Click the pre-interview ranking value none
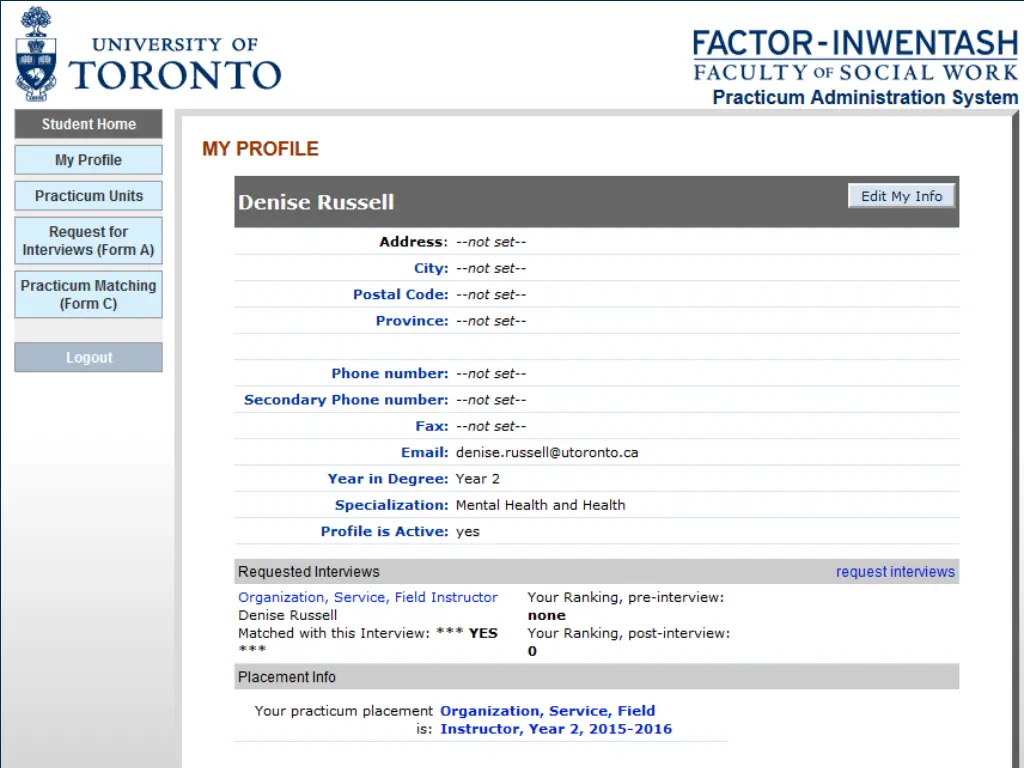The image size is (1024, 768). coord(547,615)
